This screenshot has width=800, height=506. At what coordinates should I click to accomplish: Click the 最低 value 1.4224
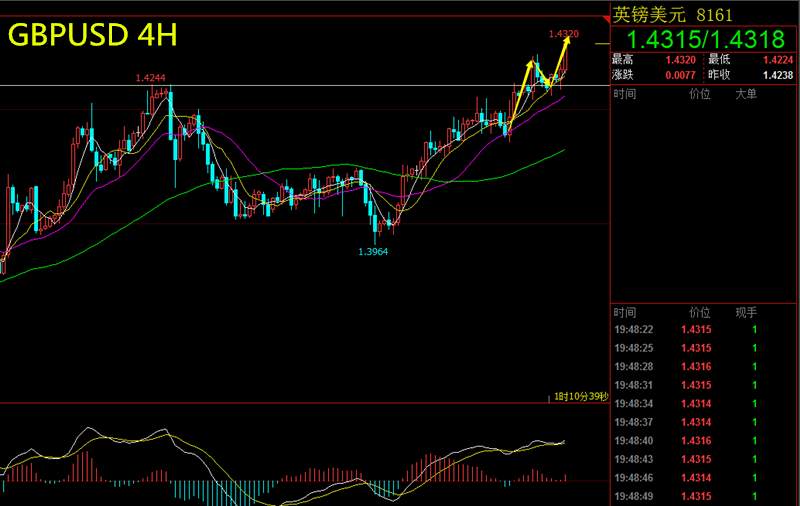coord(778,60)
